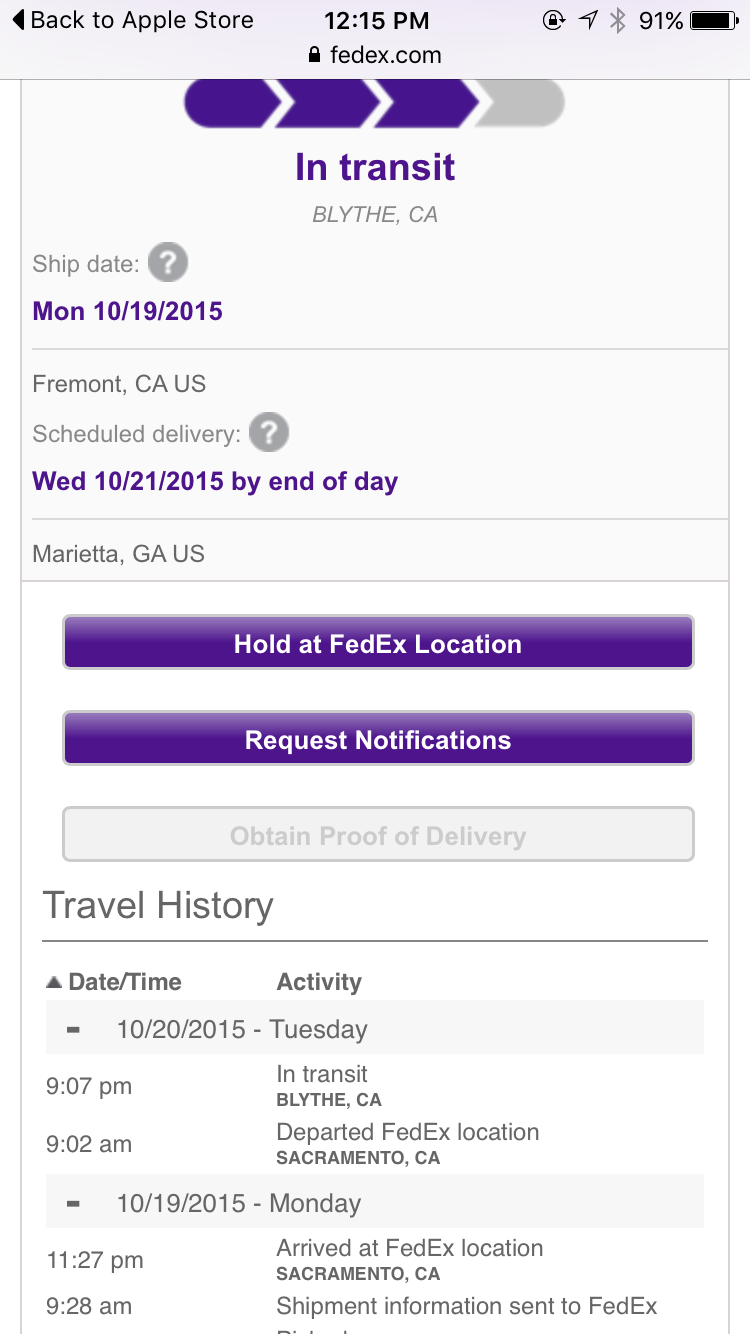Tap Ship date help question mark icon
750x1334 pixels.
coord(168,264)
